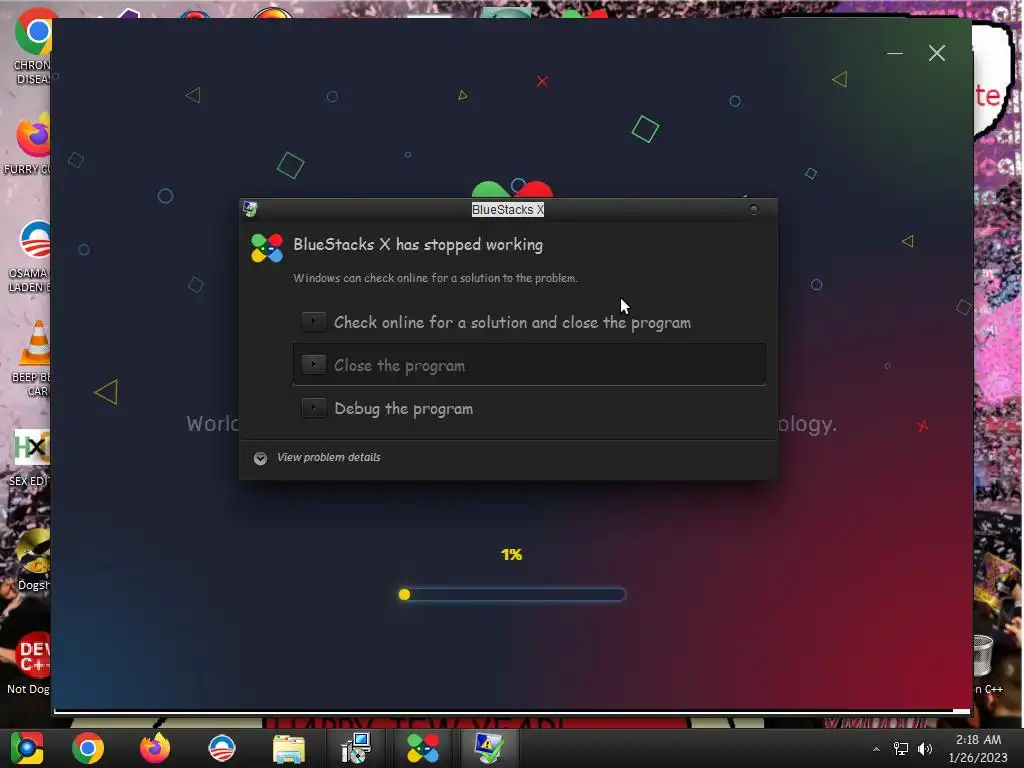
Task: Click the network tray icon
Action: click(x=901, y=749)
